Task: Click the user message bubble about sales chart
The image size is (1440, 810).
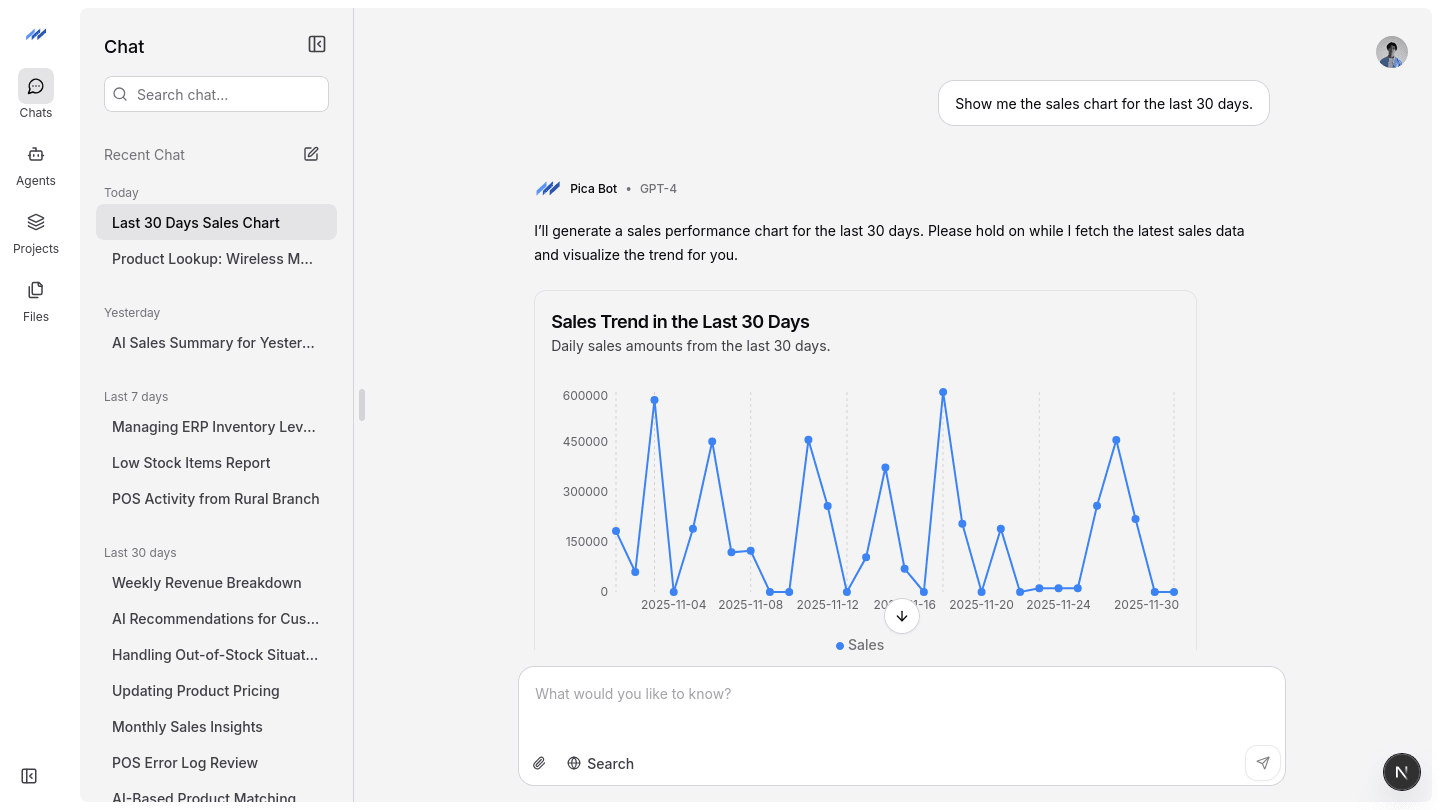Action: pos(1104,103)
